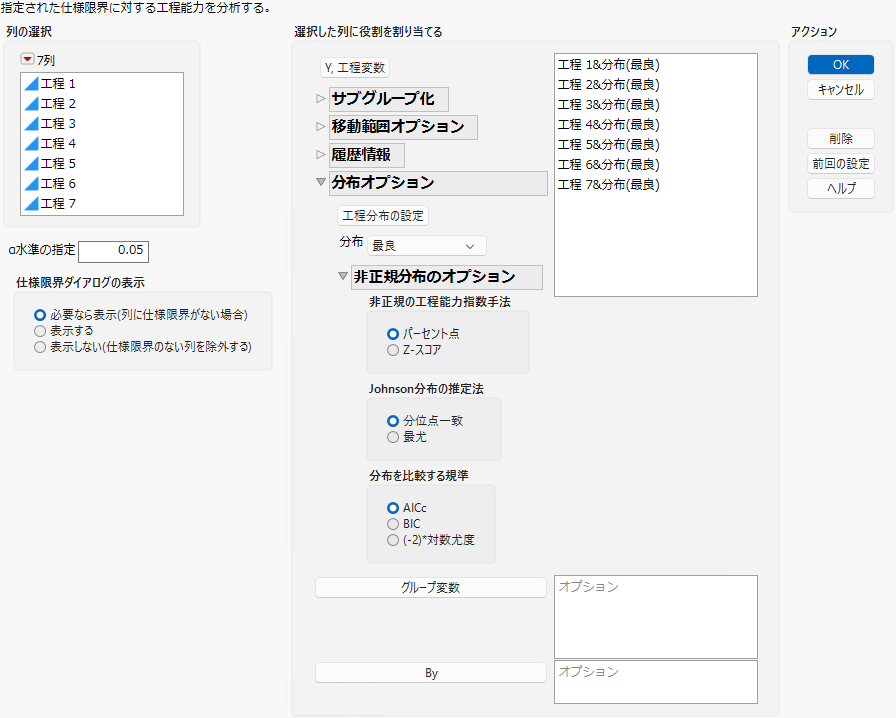Click the グループ変数 optional drop box

point(656,617)
